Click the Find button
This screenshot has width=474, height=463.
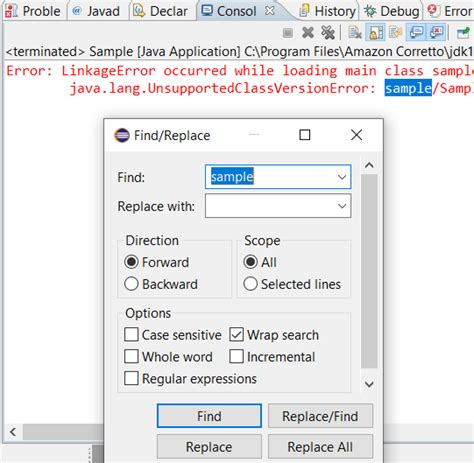click(209, 416)
